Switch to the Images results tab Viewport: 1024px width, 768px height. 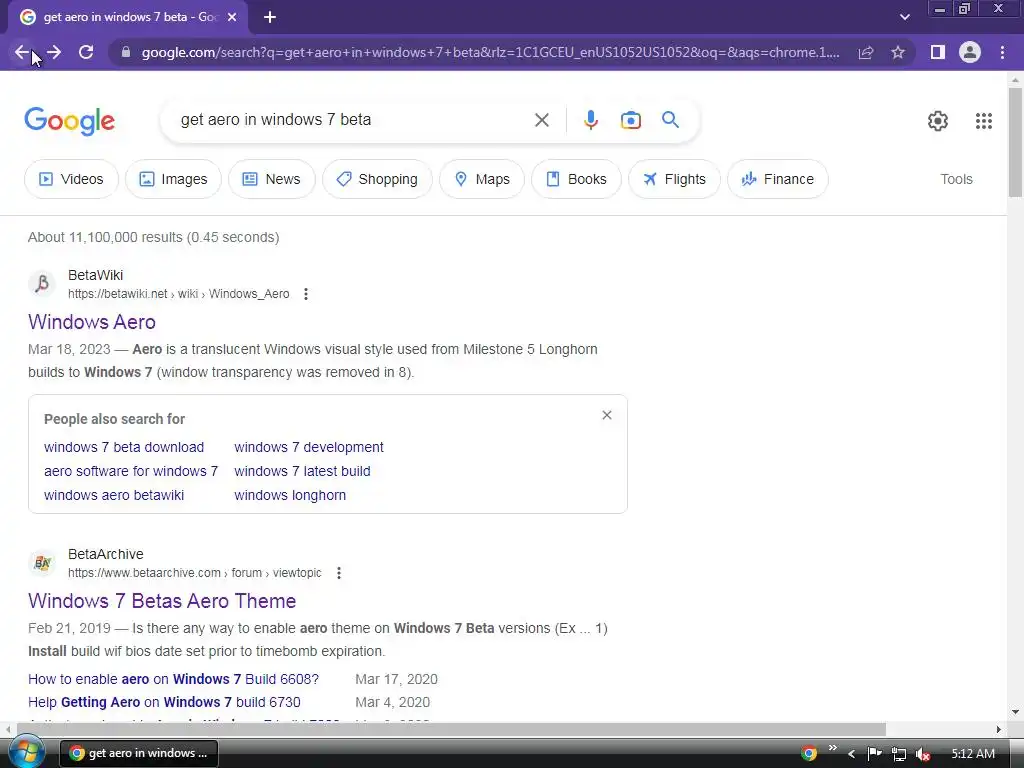173,179
